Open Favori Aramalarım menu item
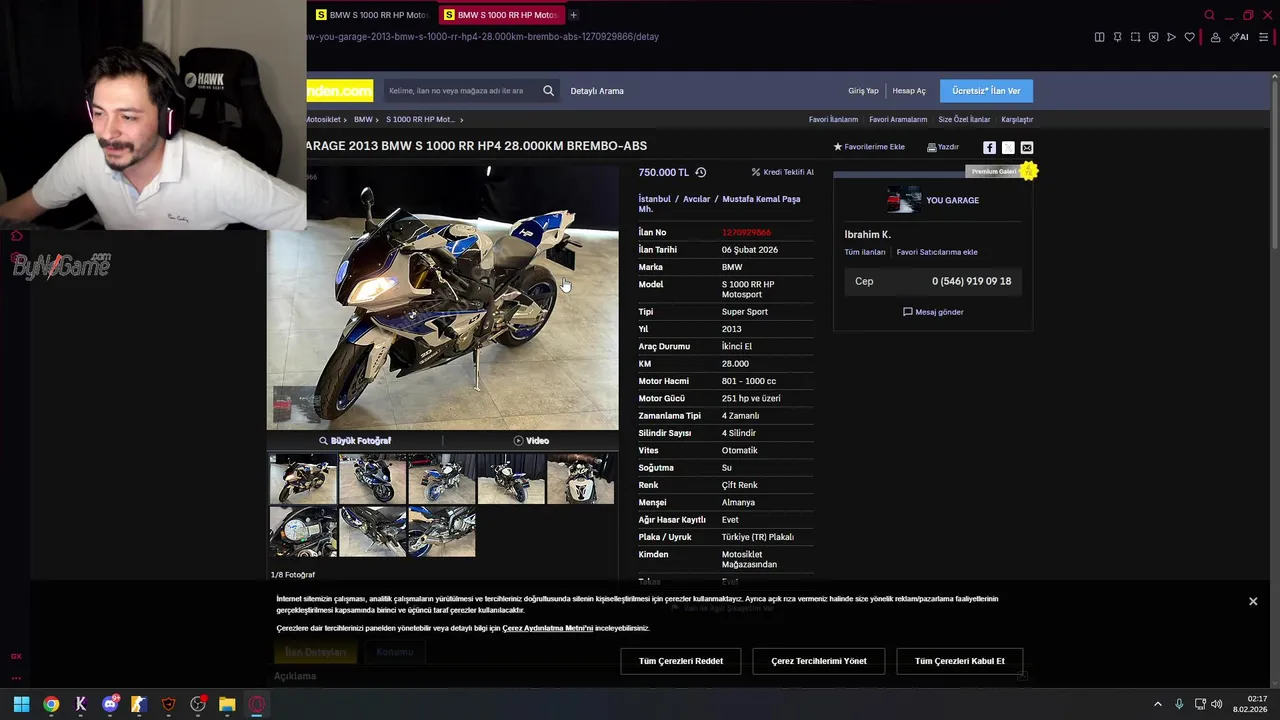 coord(898,120)
